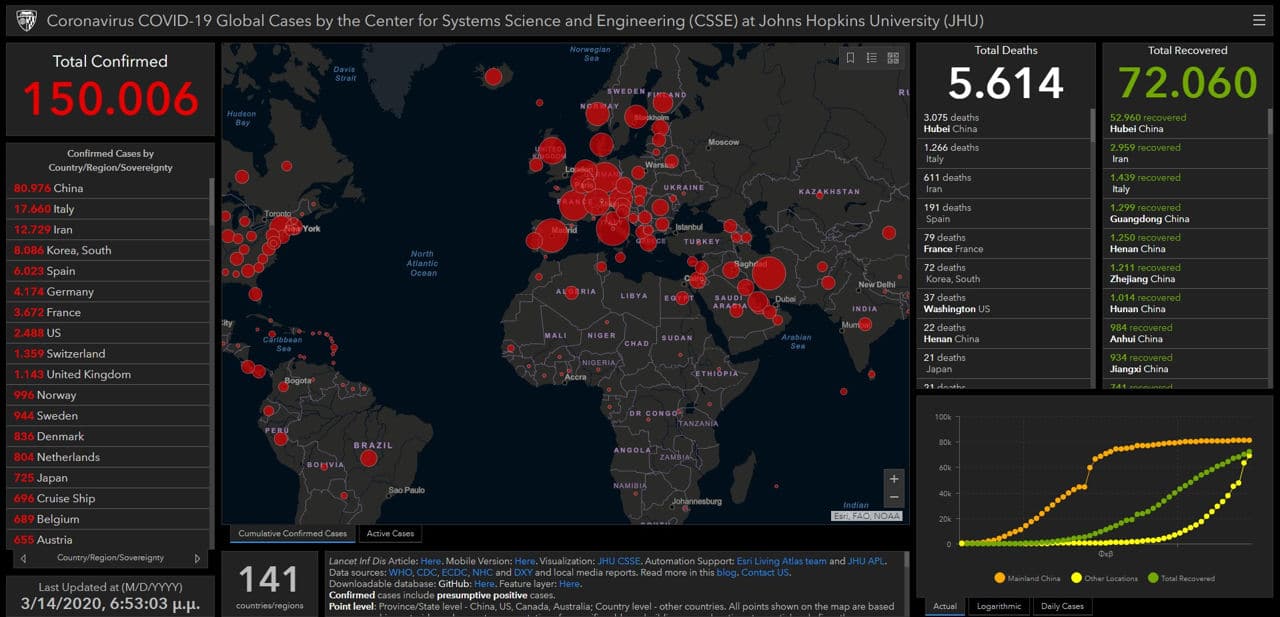The height and width of the screenshot is (617, 1280).
Task: Click the red circle near Iceland
Action: [493, 76]
